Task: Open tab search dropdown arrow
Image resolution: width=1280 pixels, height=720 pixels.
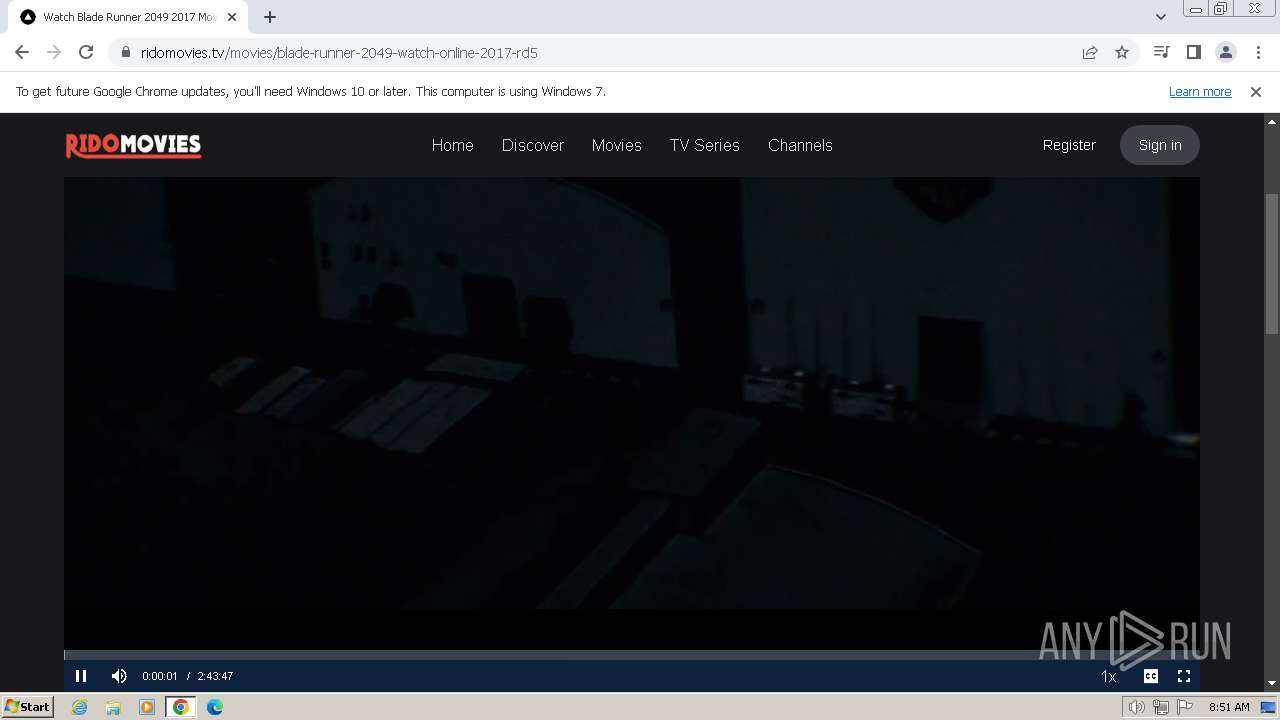Action: pos(1161,17)
